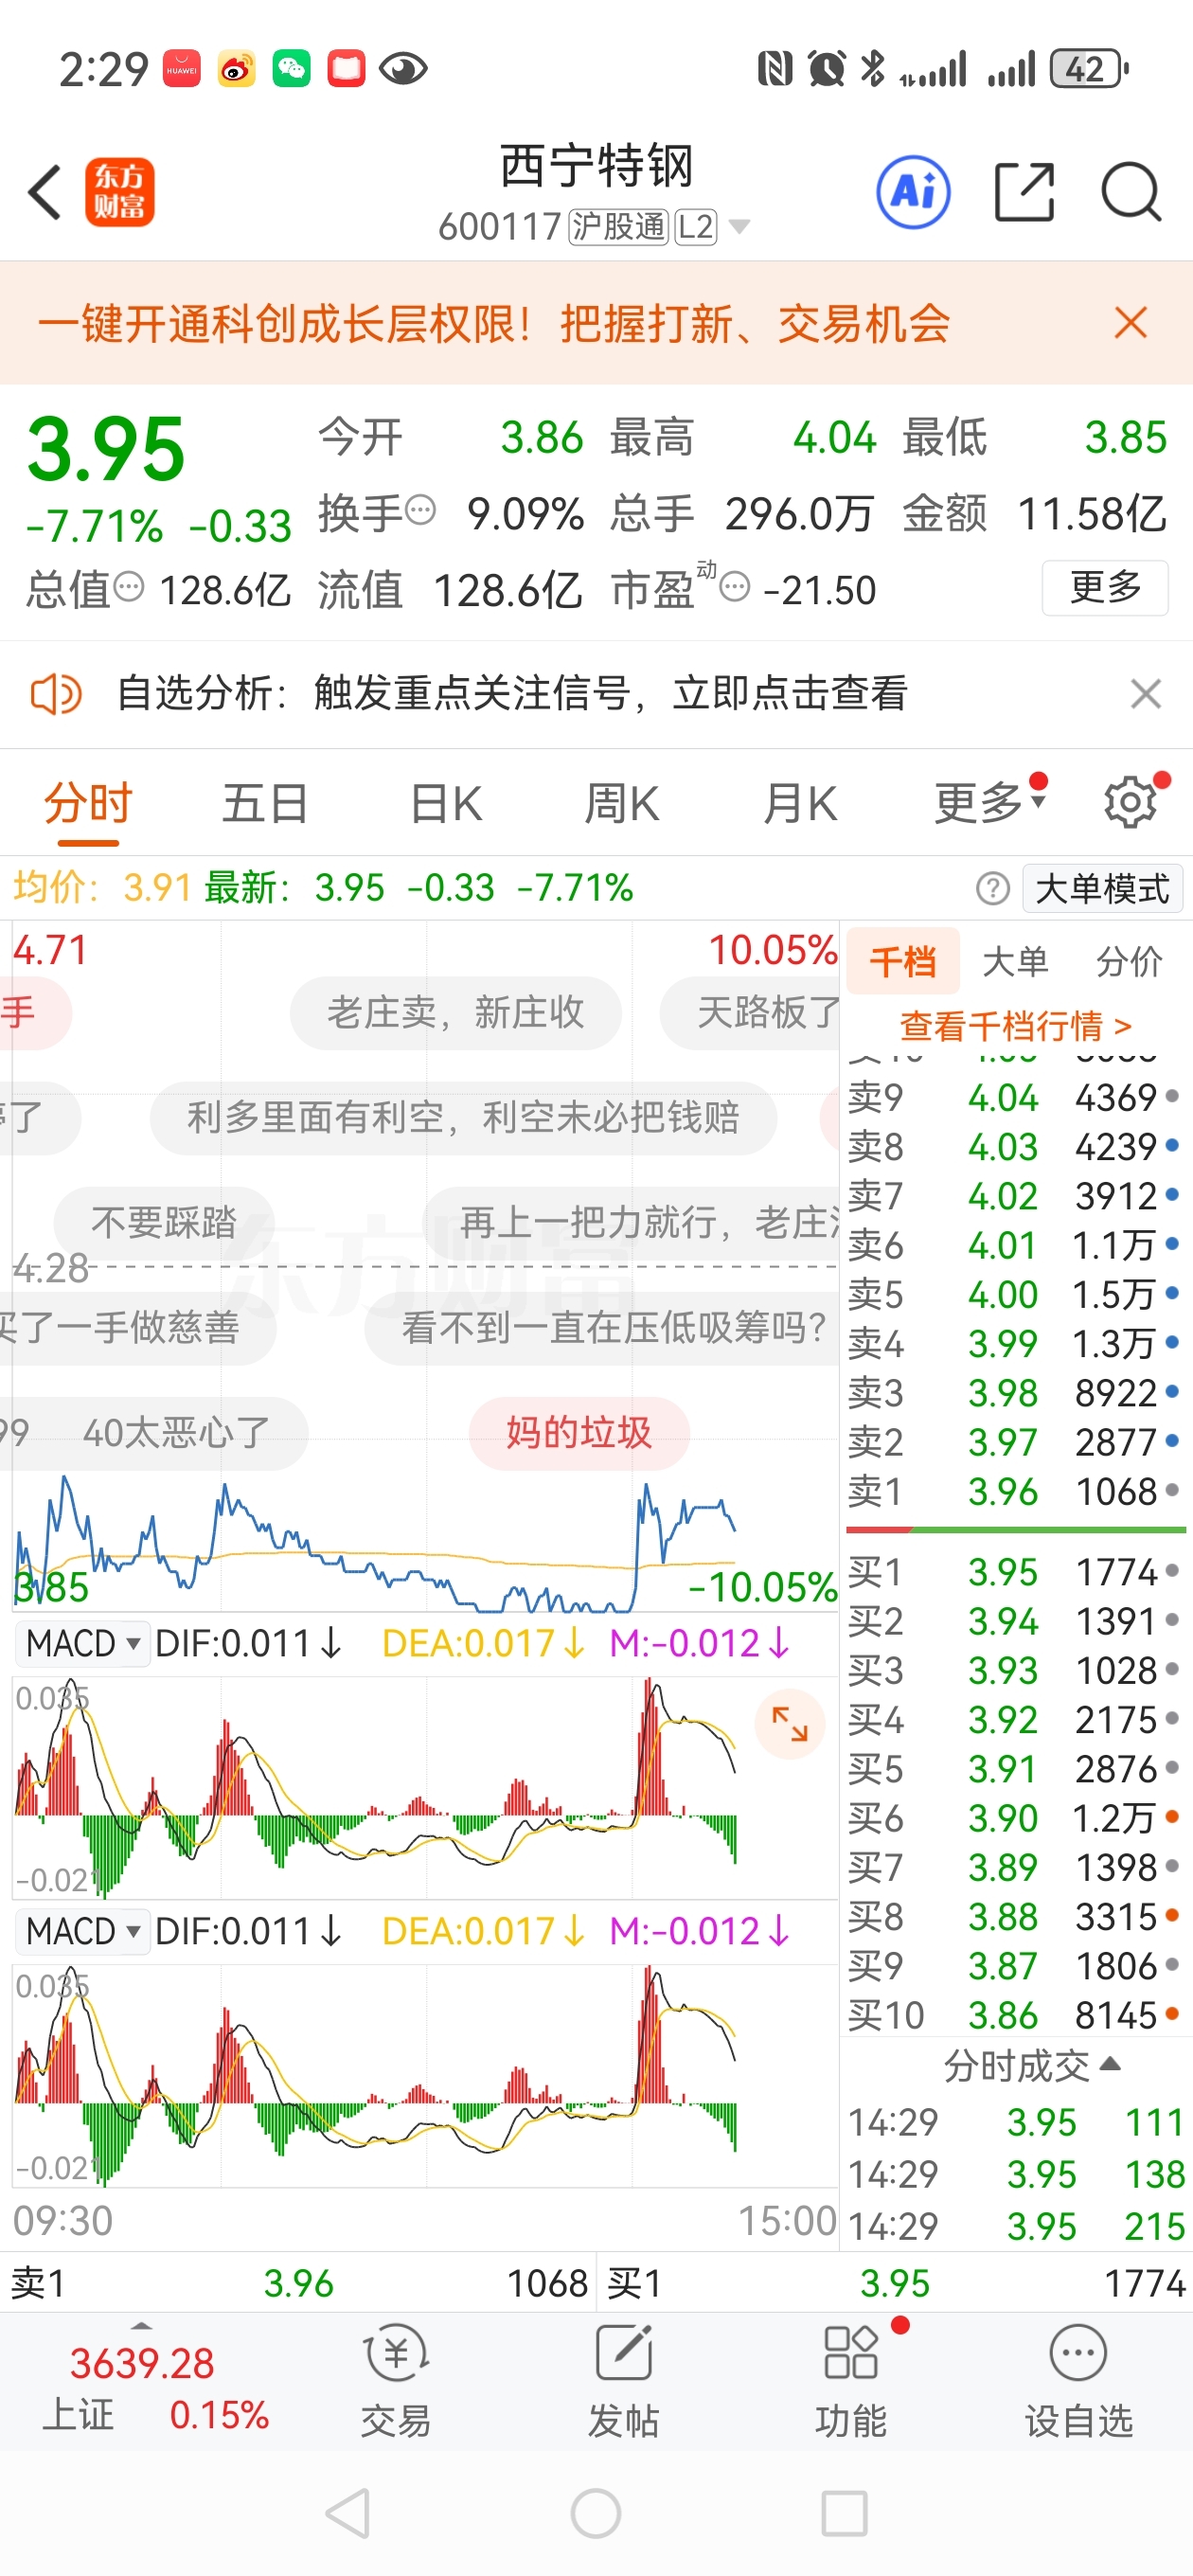1193x2576 pixels.
Task: Tap the L2 level badge
Action: pos(695,227)
